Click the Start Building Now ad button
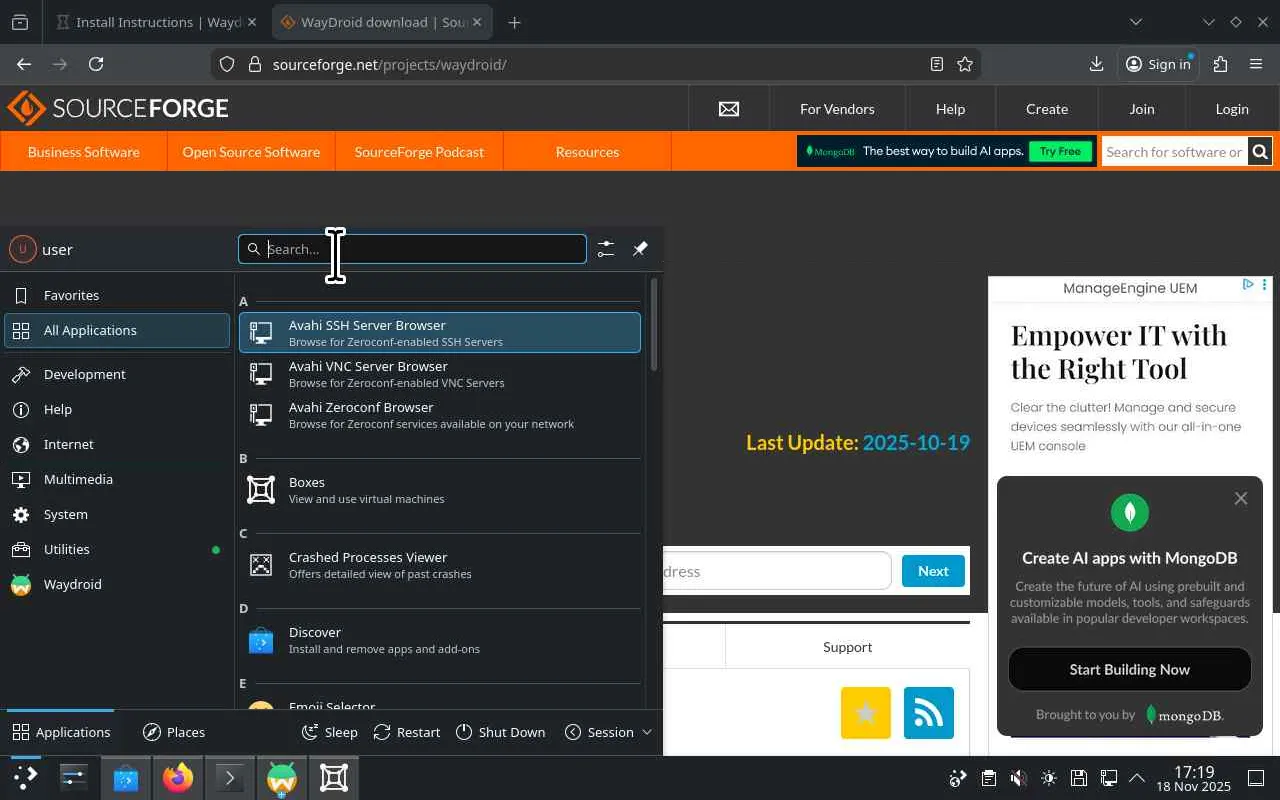Image resolution: width=1280 pixels, height=800 pixels. 1130,669
